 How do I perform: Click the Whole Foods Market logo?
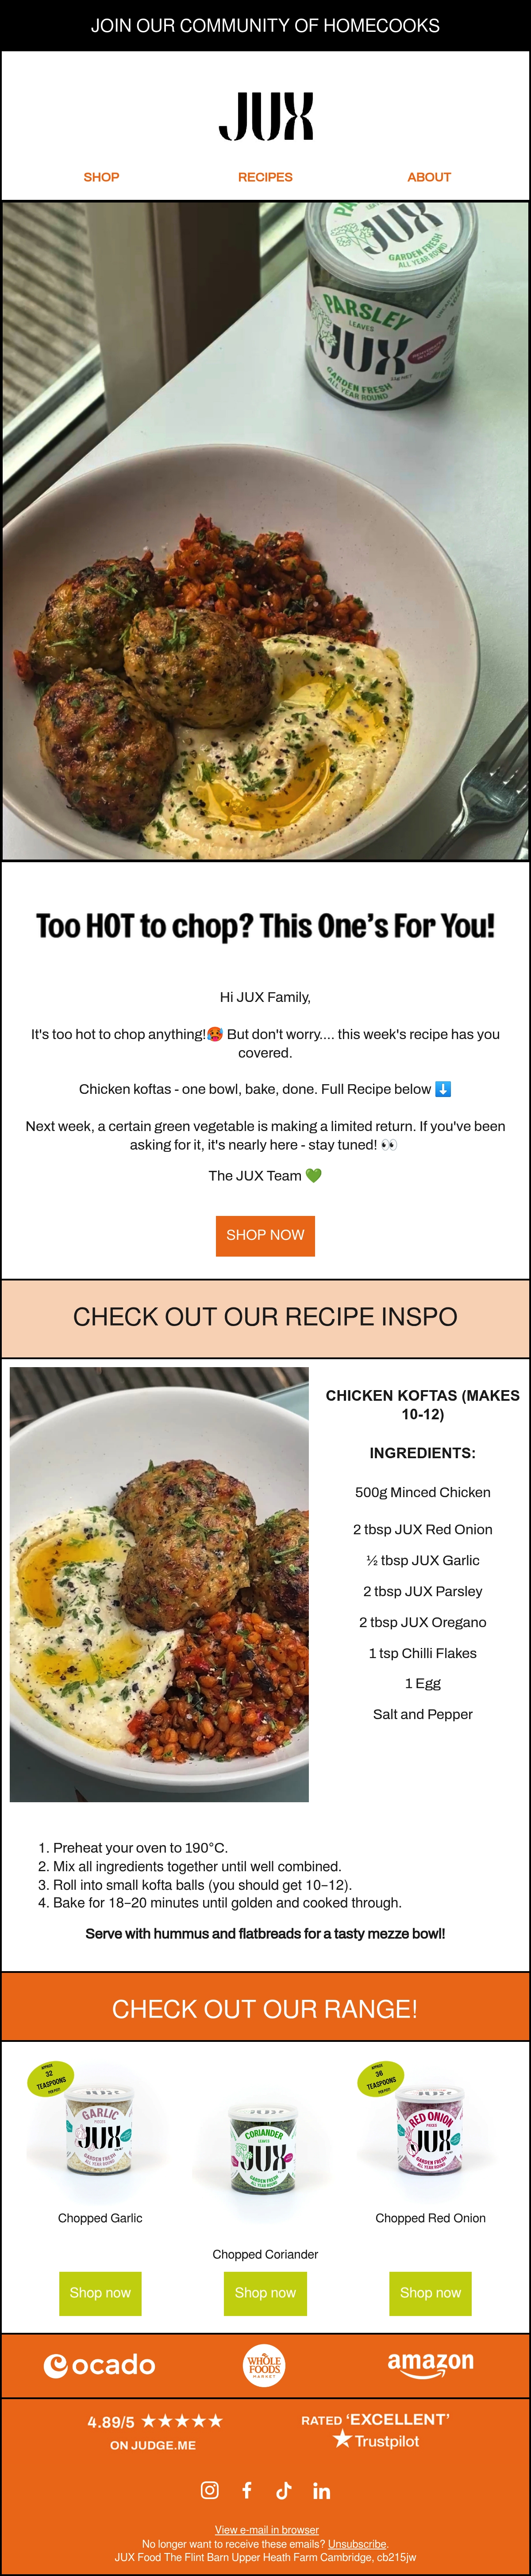coord(265,2365)
